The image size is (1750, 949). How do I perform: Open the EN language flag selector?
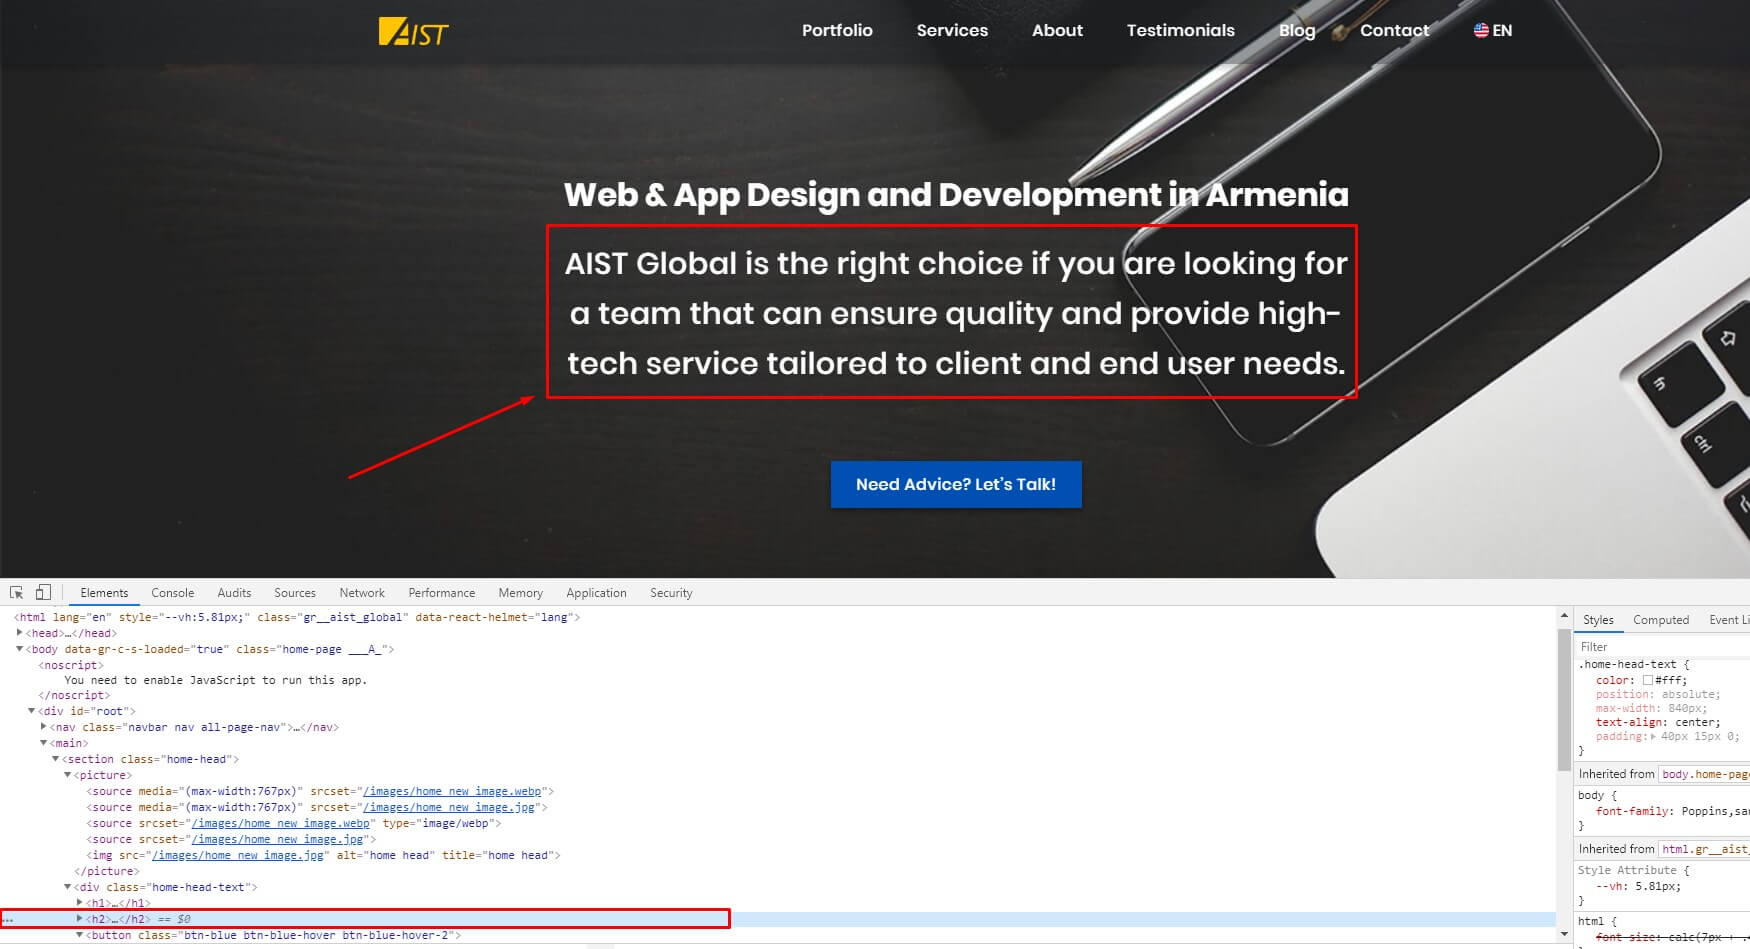[1490, 30]
